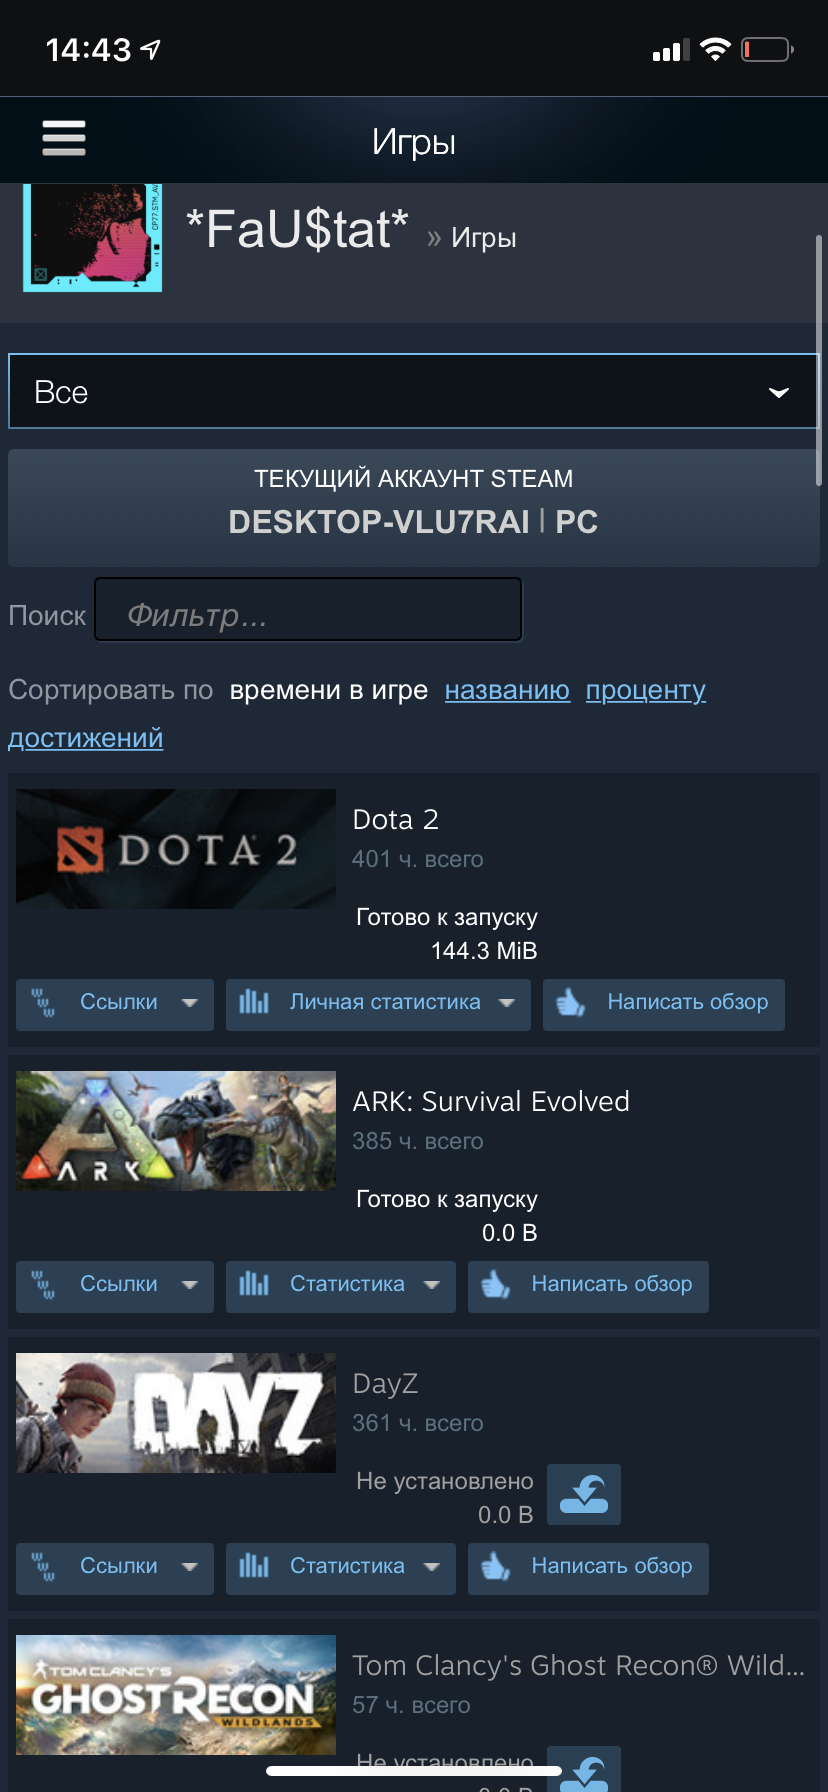
Task: Tap the DayZ install download icon
Action: pos(584,1494)
